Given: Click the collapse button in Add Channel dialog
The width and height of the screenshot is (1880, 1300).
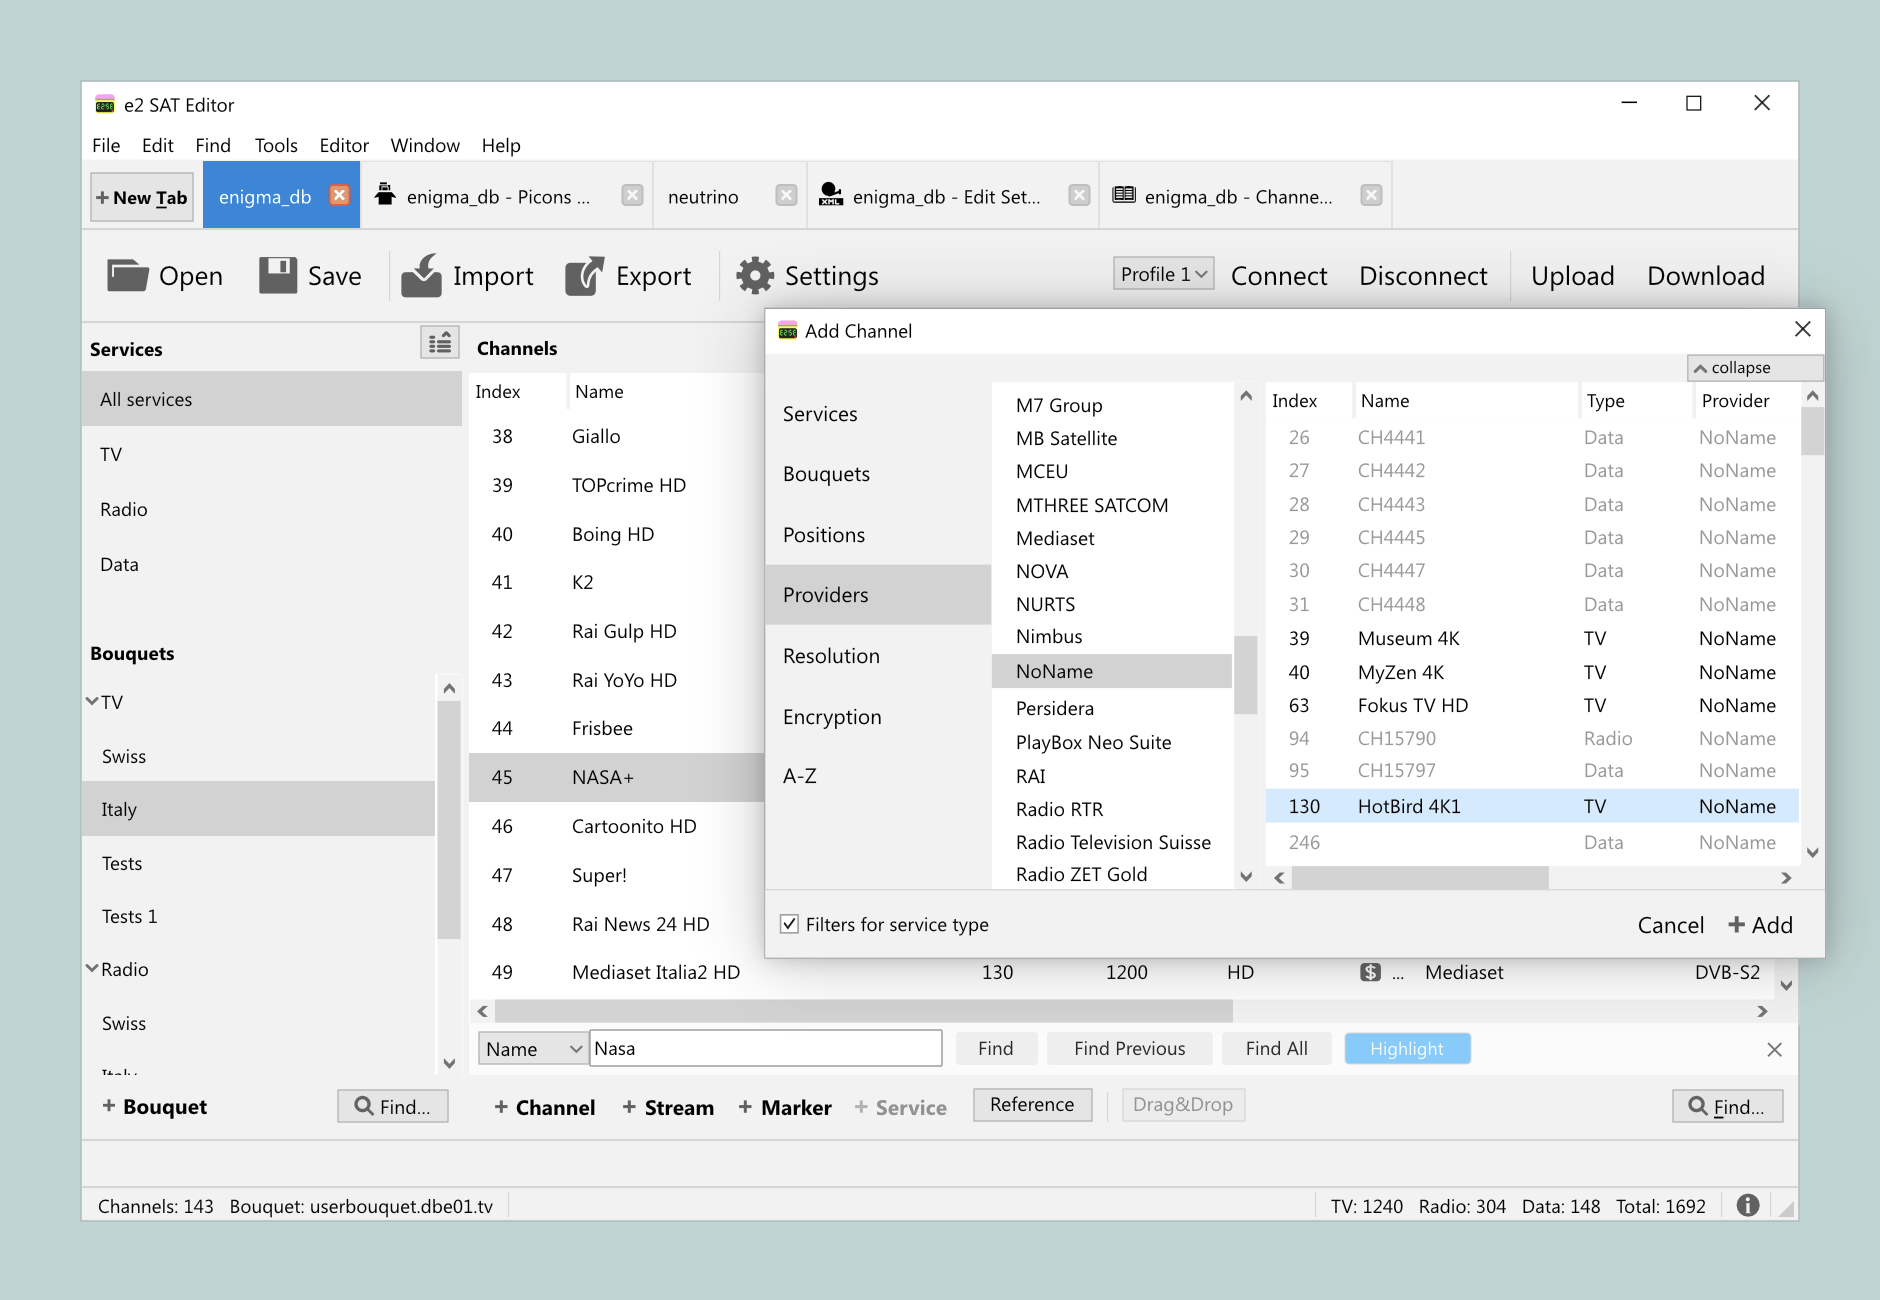Looking at the screenshot, I should [x=1755, y=368].
